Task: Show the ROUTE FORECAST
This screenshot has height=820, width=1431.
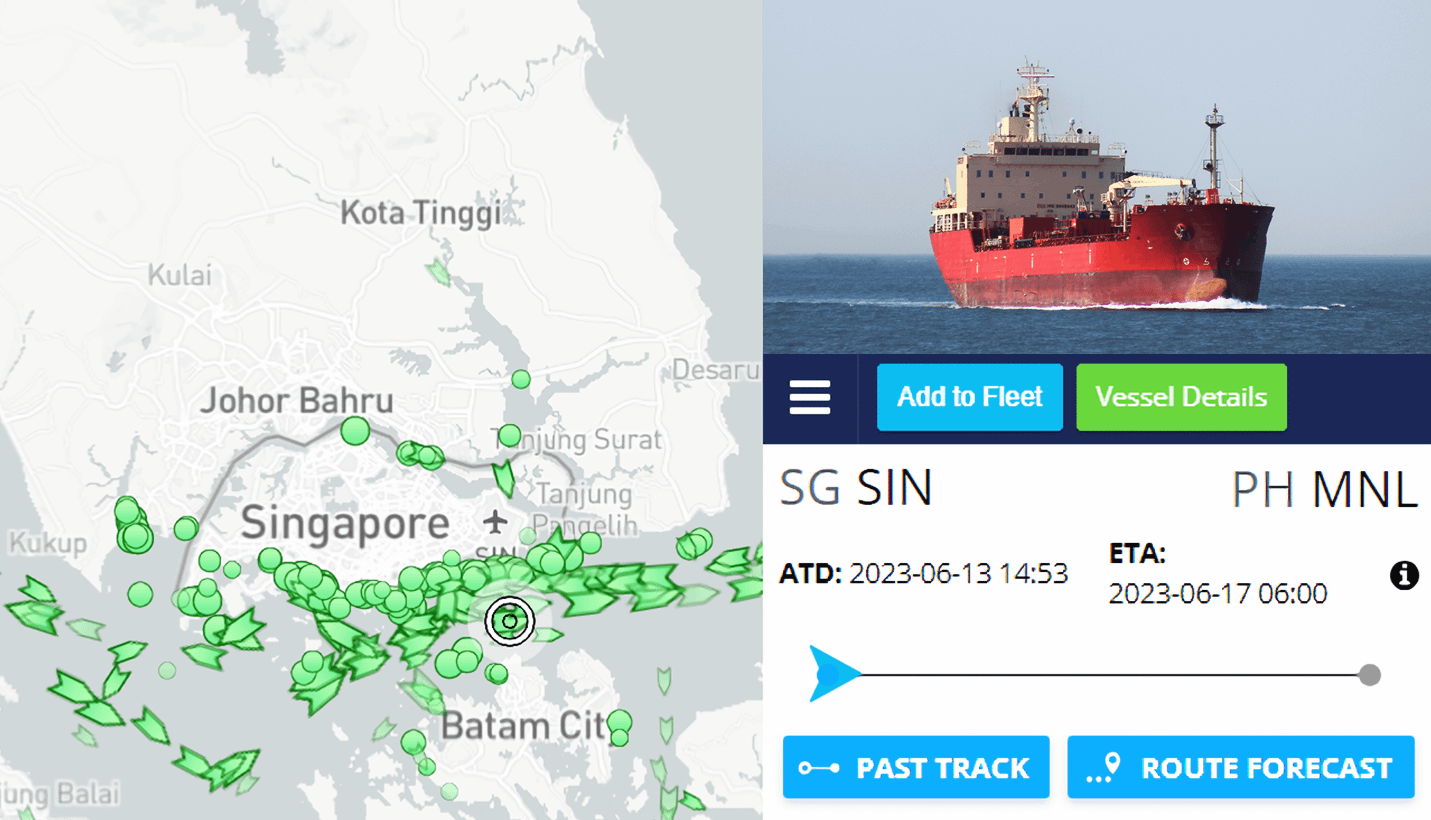Action: [1241, 767]
